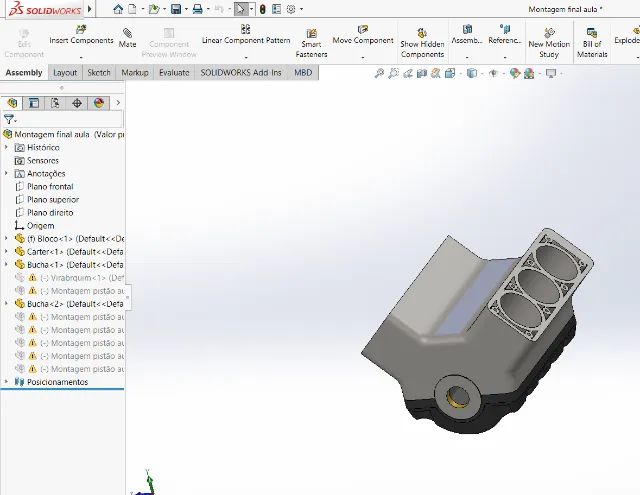The width and height of the screenshot is (640, 495).
Task: Open the PropertyManager tab
Action: 33,103
